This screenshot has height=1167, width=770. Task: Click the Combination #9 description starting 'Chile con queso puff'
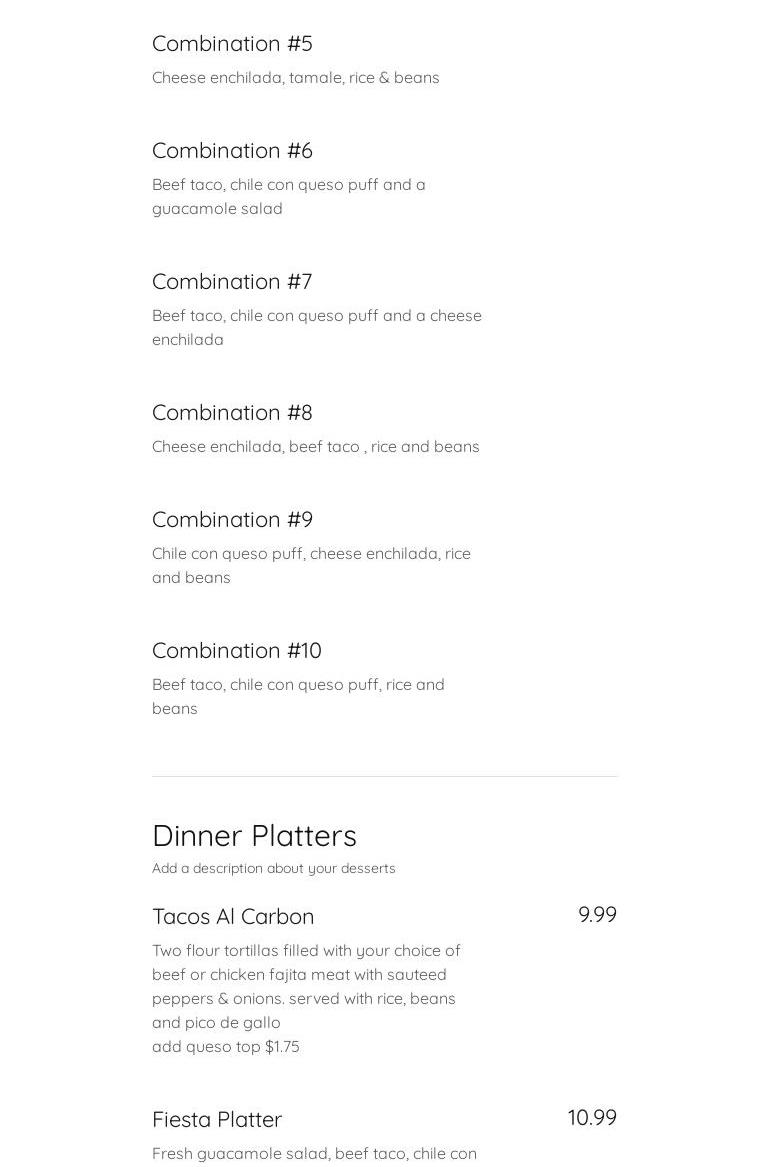pyautogui.click(x=311, y=566)
